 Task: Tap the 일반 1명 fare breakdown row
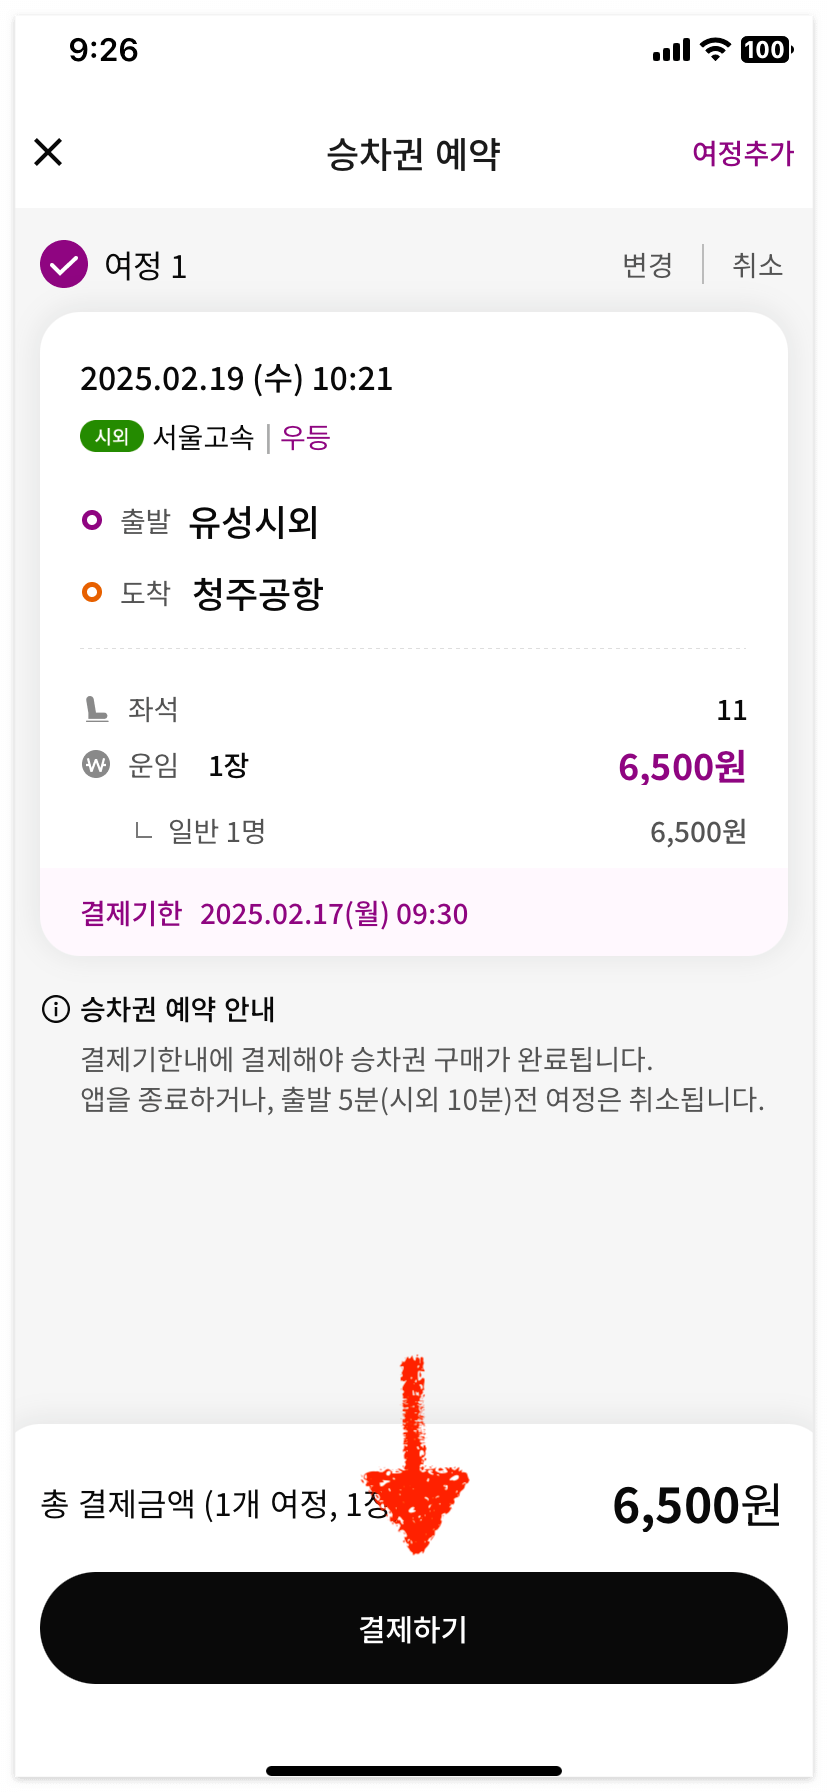[x=440, y=831]
